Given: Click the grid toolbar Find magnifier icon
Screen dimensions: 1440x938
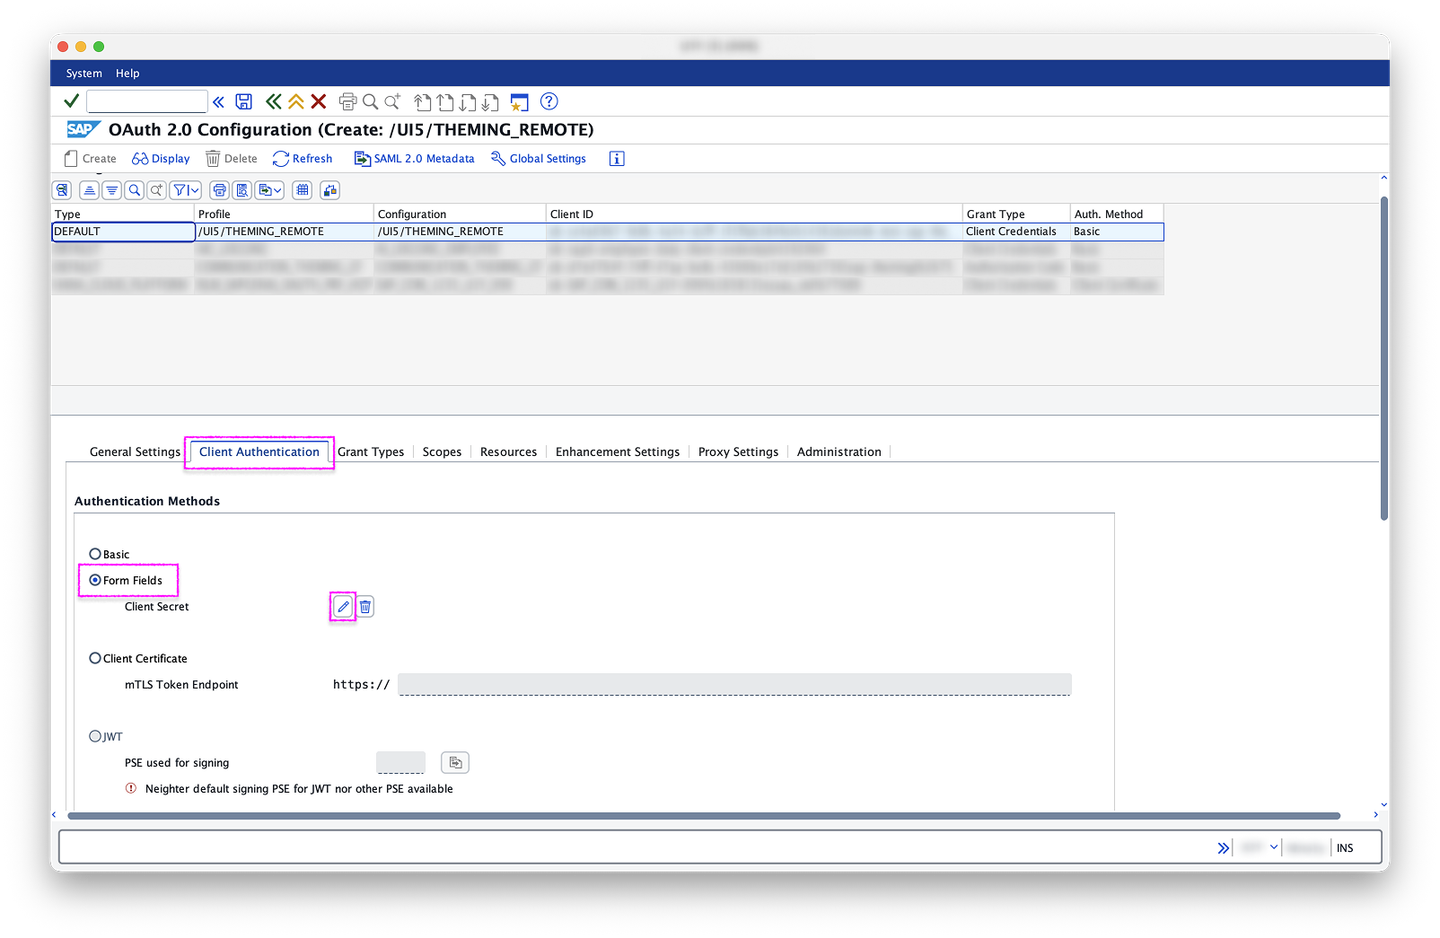Looking at the screenshot, I should (134, 190).
